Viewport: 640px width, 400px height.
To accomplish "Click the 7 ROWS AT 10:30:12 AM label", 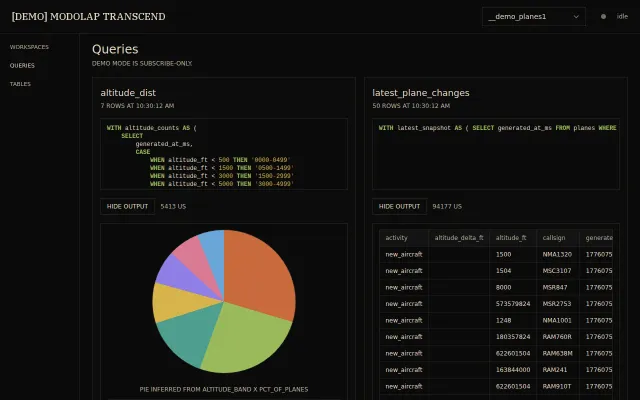I will (x=137, y=106).
